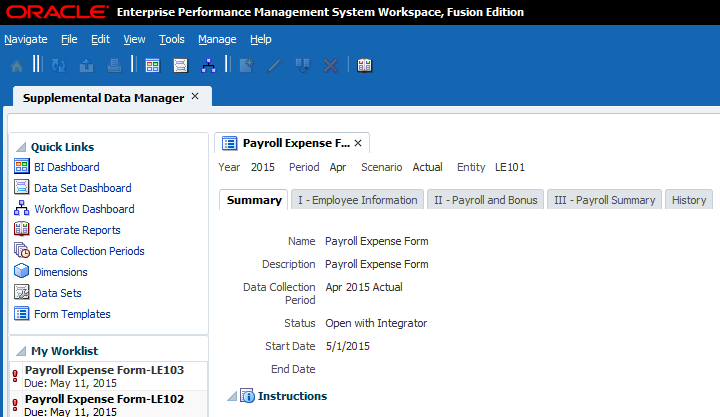Click the Start Date value 5/1/2015
Viewport: 720px width, 417px height.
(x=348, y=346)
